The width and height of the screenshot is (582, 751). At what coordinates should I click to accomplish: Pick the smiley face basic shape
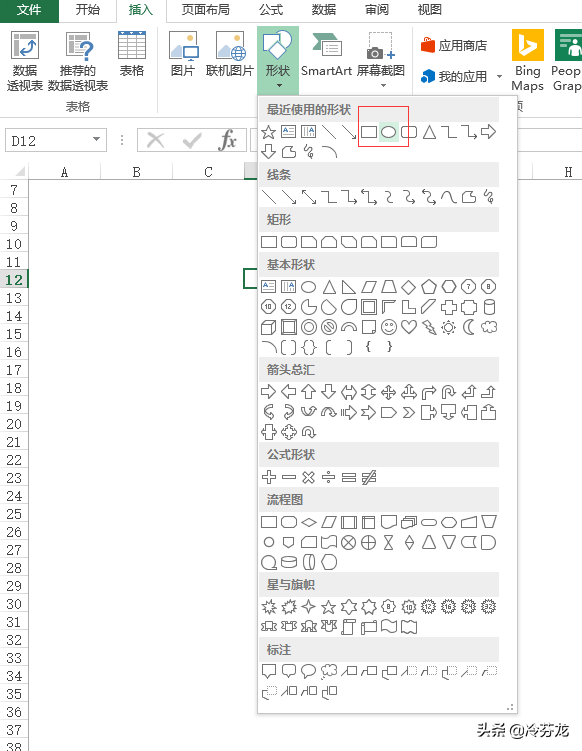pyautogui.click(x=388, y=327)
